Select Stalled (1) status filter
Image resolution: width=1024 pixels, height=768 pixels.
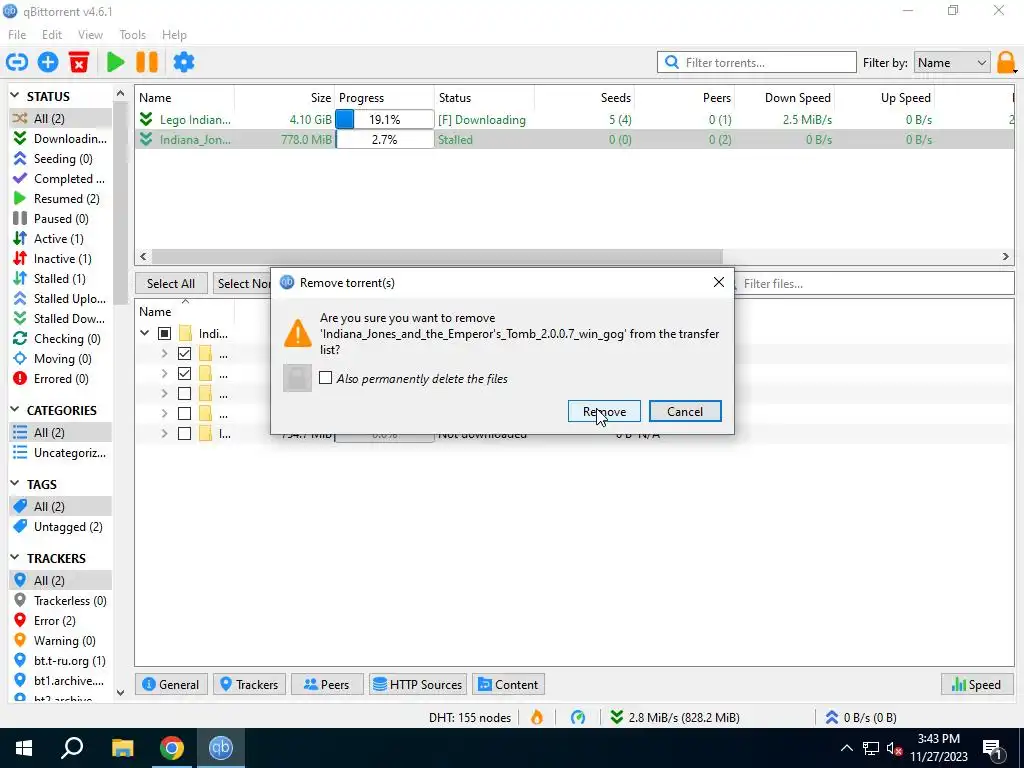(60, 279)
